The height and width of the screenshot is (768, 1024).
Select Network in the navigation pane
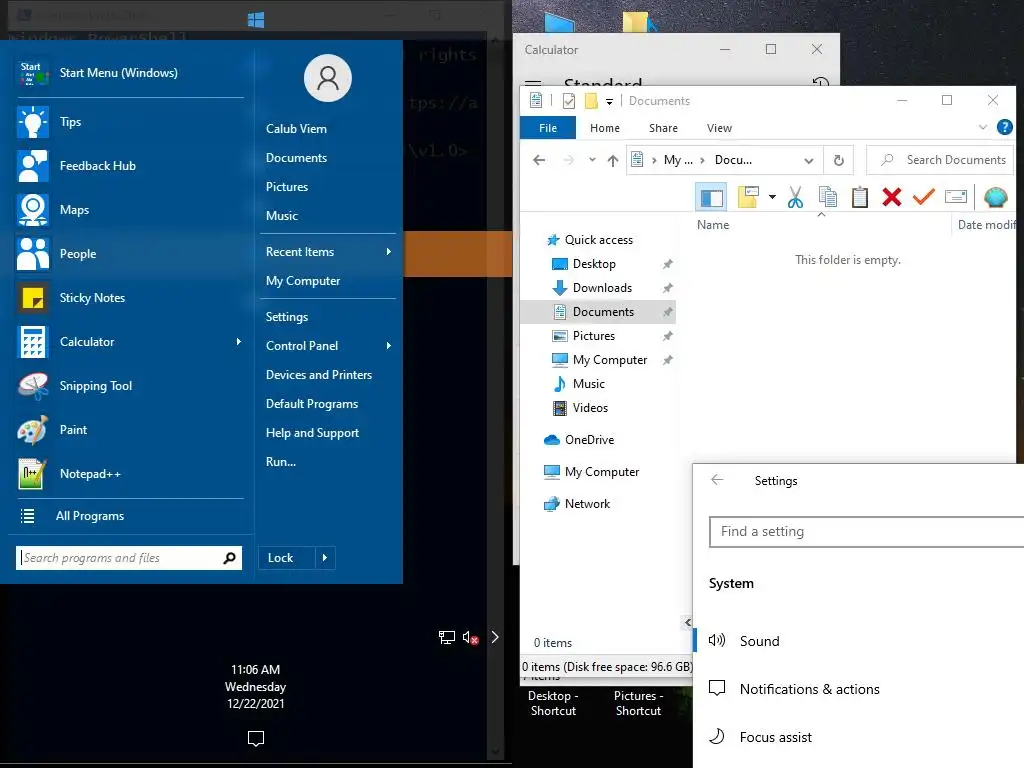click(586, 504)
